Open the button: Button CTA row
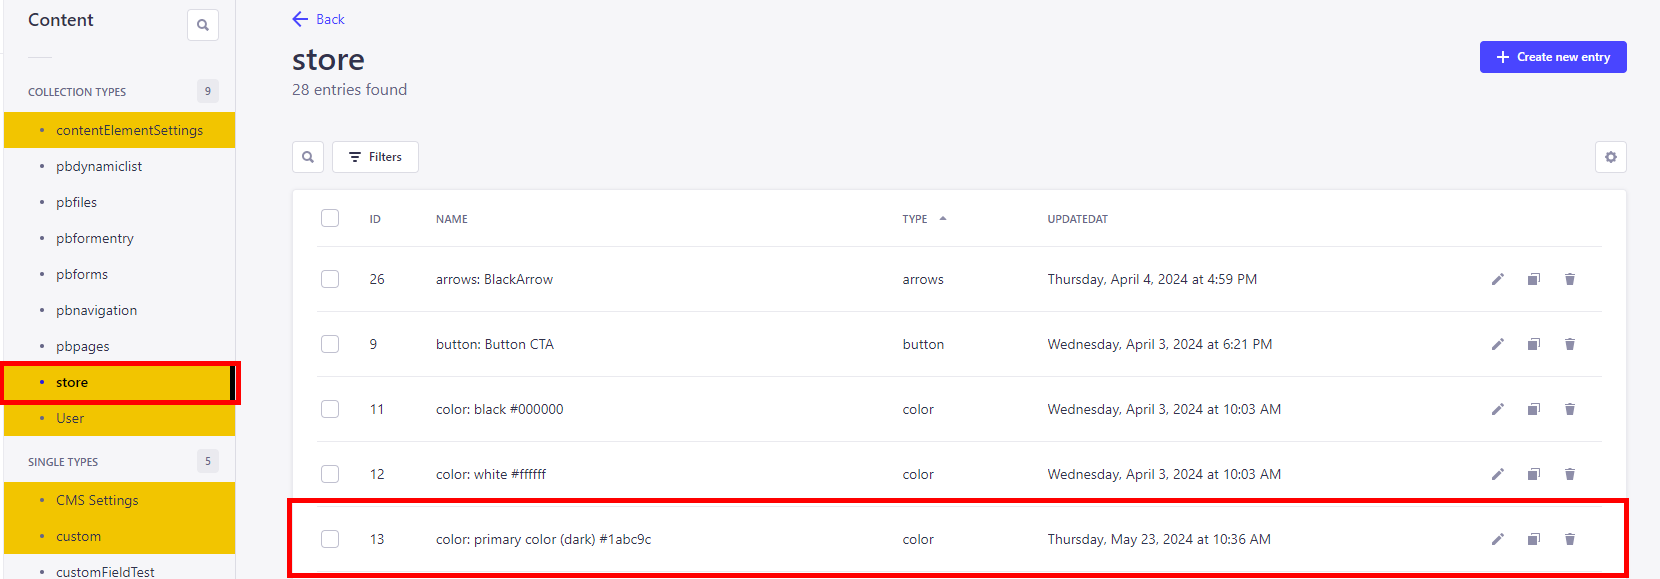This screenshot has height=579, width=1660. (495, 344)
